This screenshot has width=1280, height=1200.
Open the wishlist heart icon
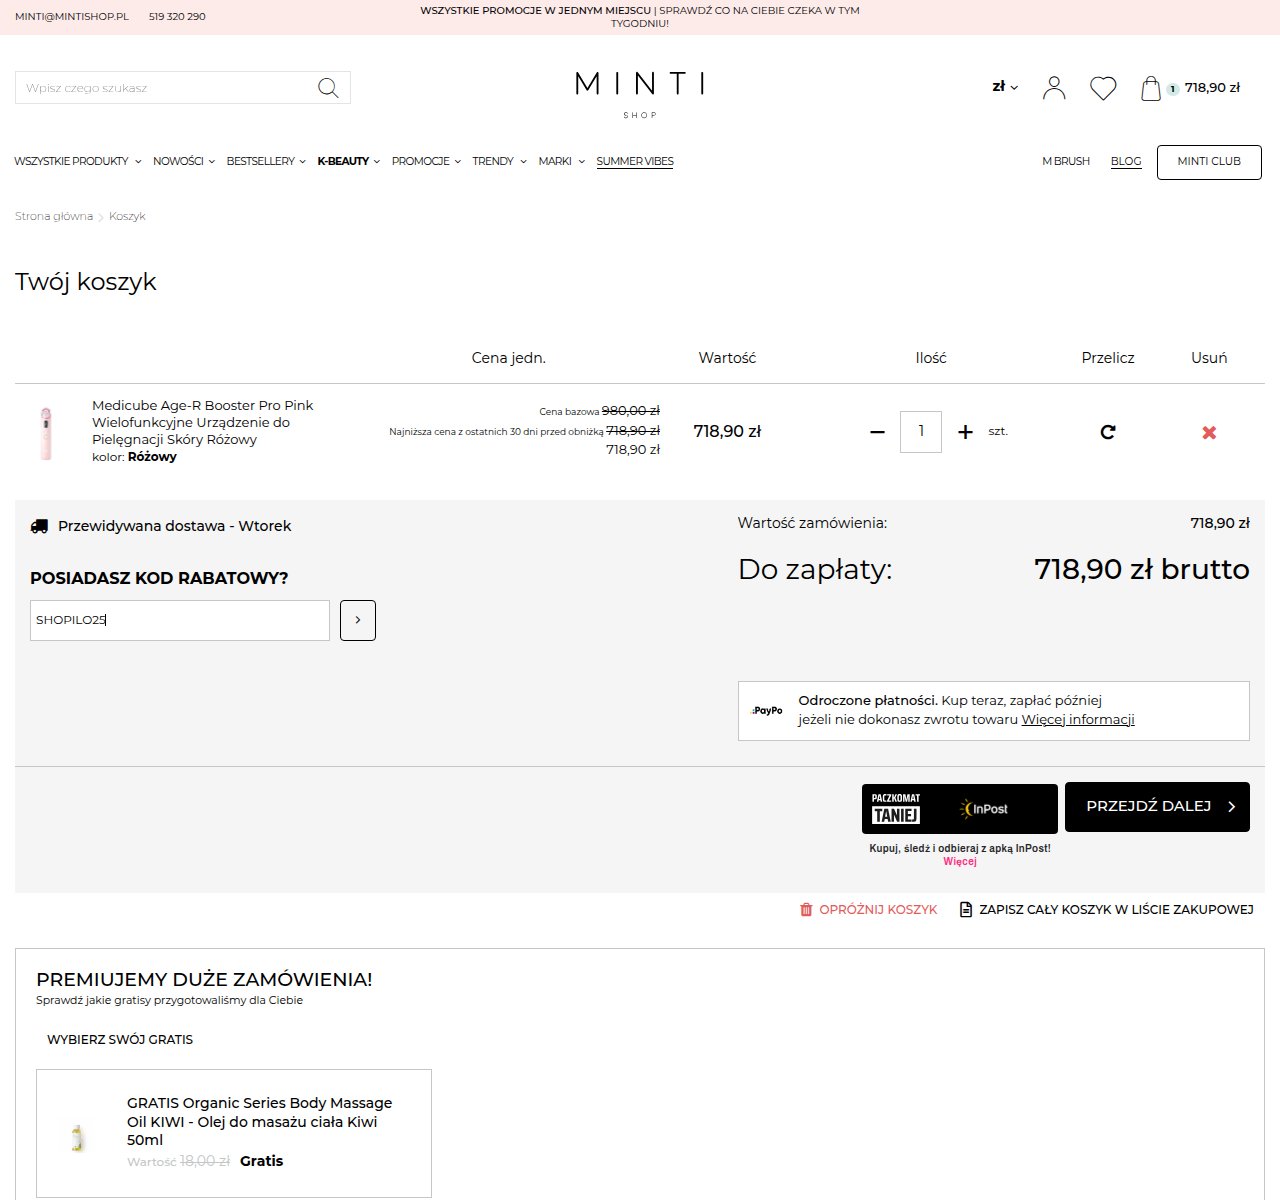pyautogui.click(x=1103, y=88)
